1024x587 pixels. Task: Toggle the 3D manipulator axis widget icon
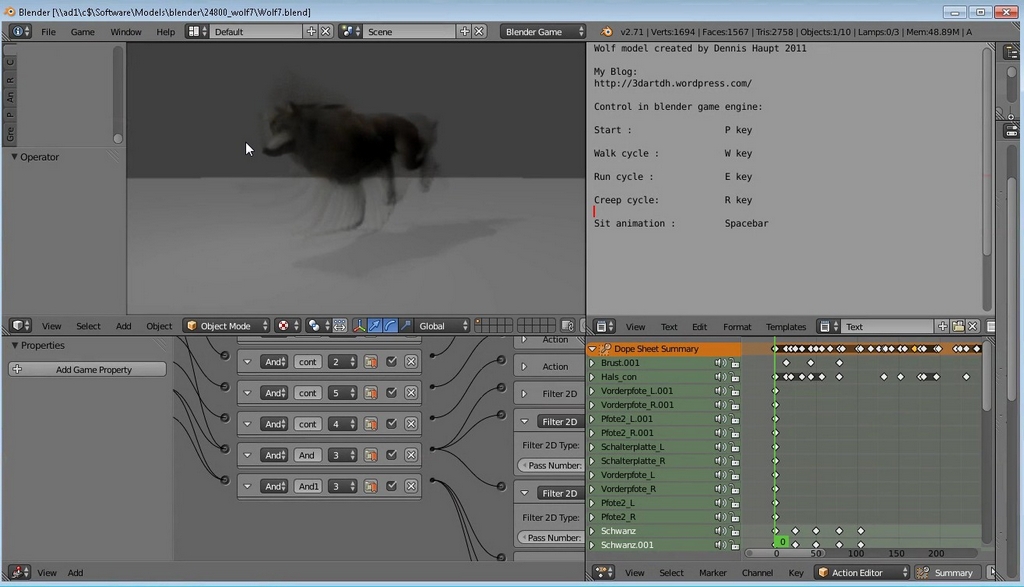(x=358, y=326)
